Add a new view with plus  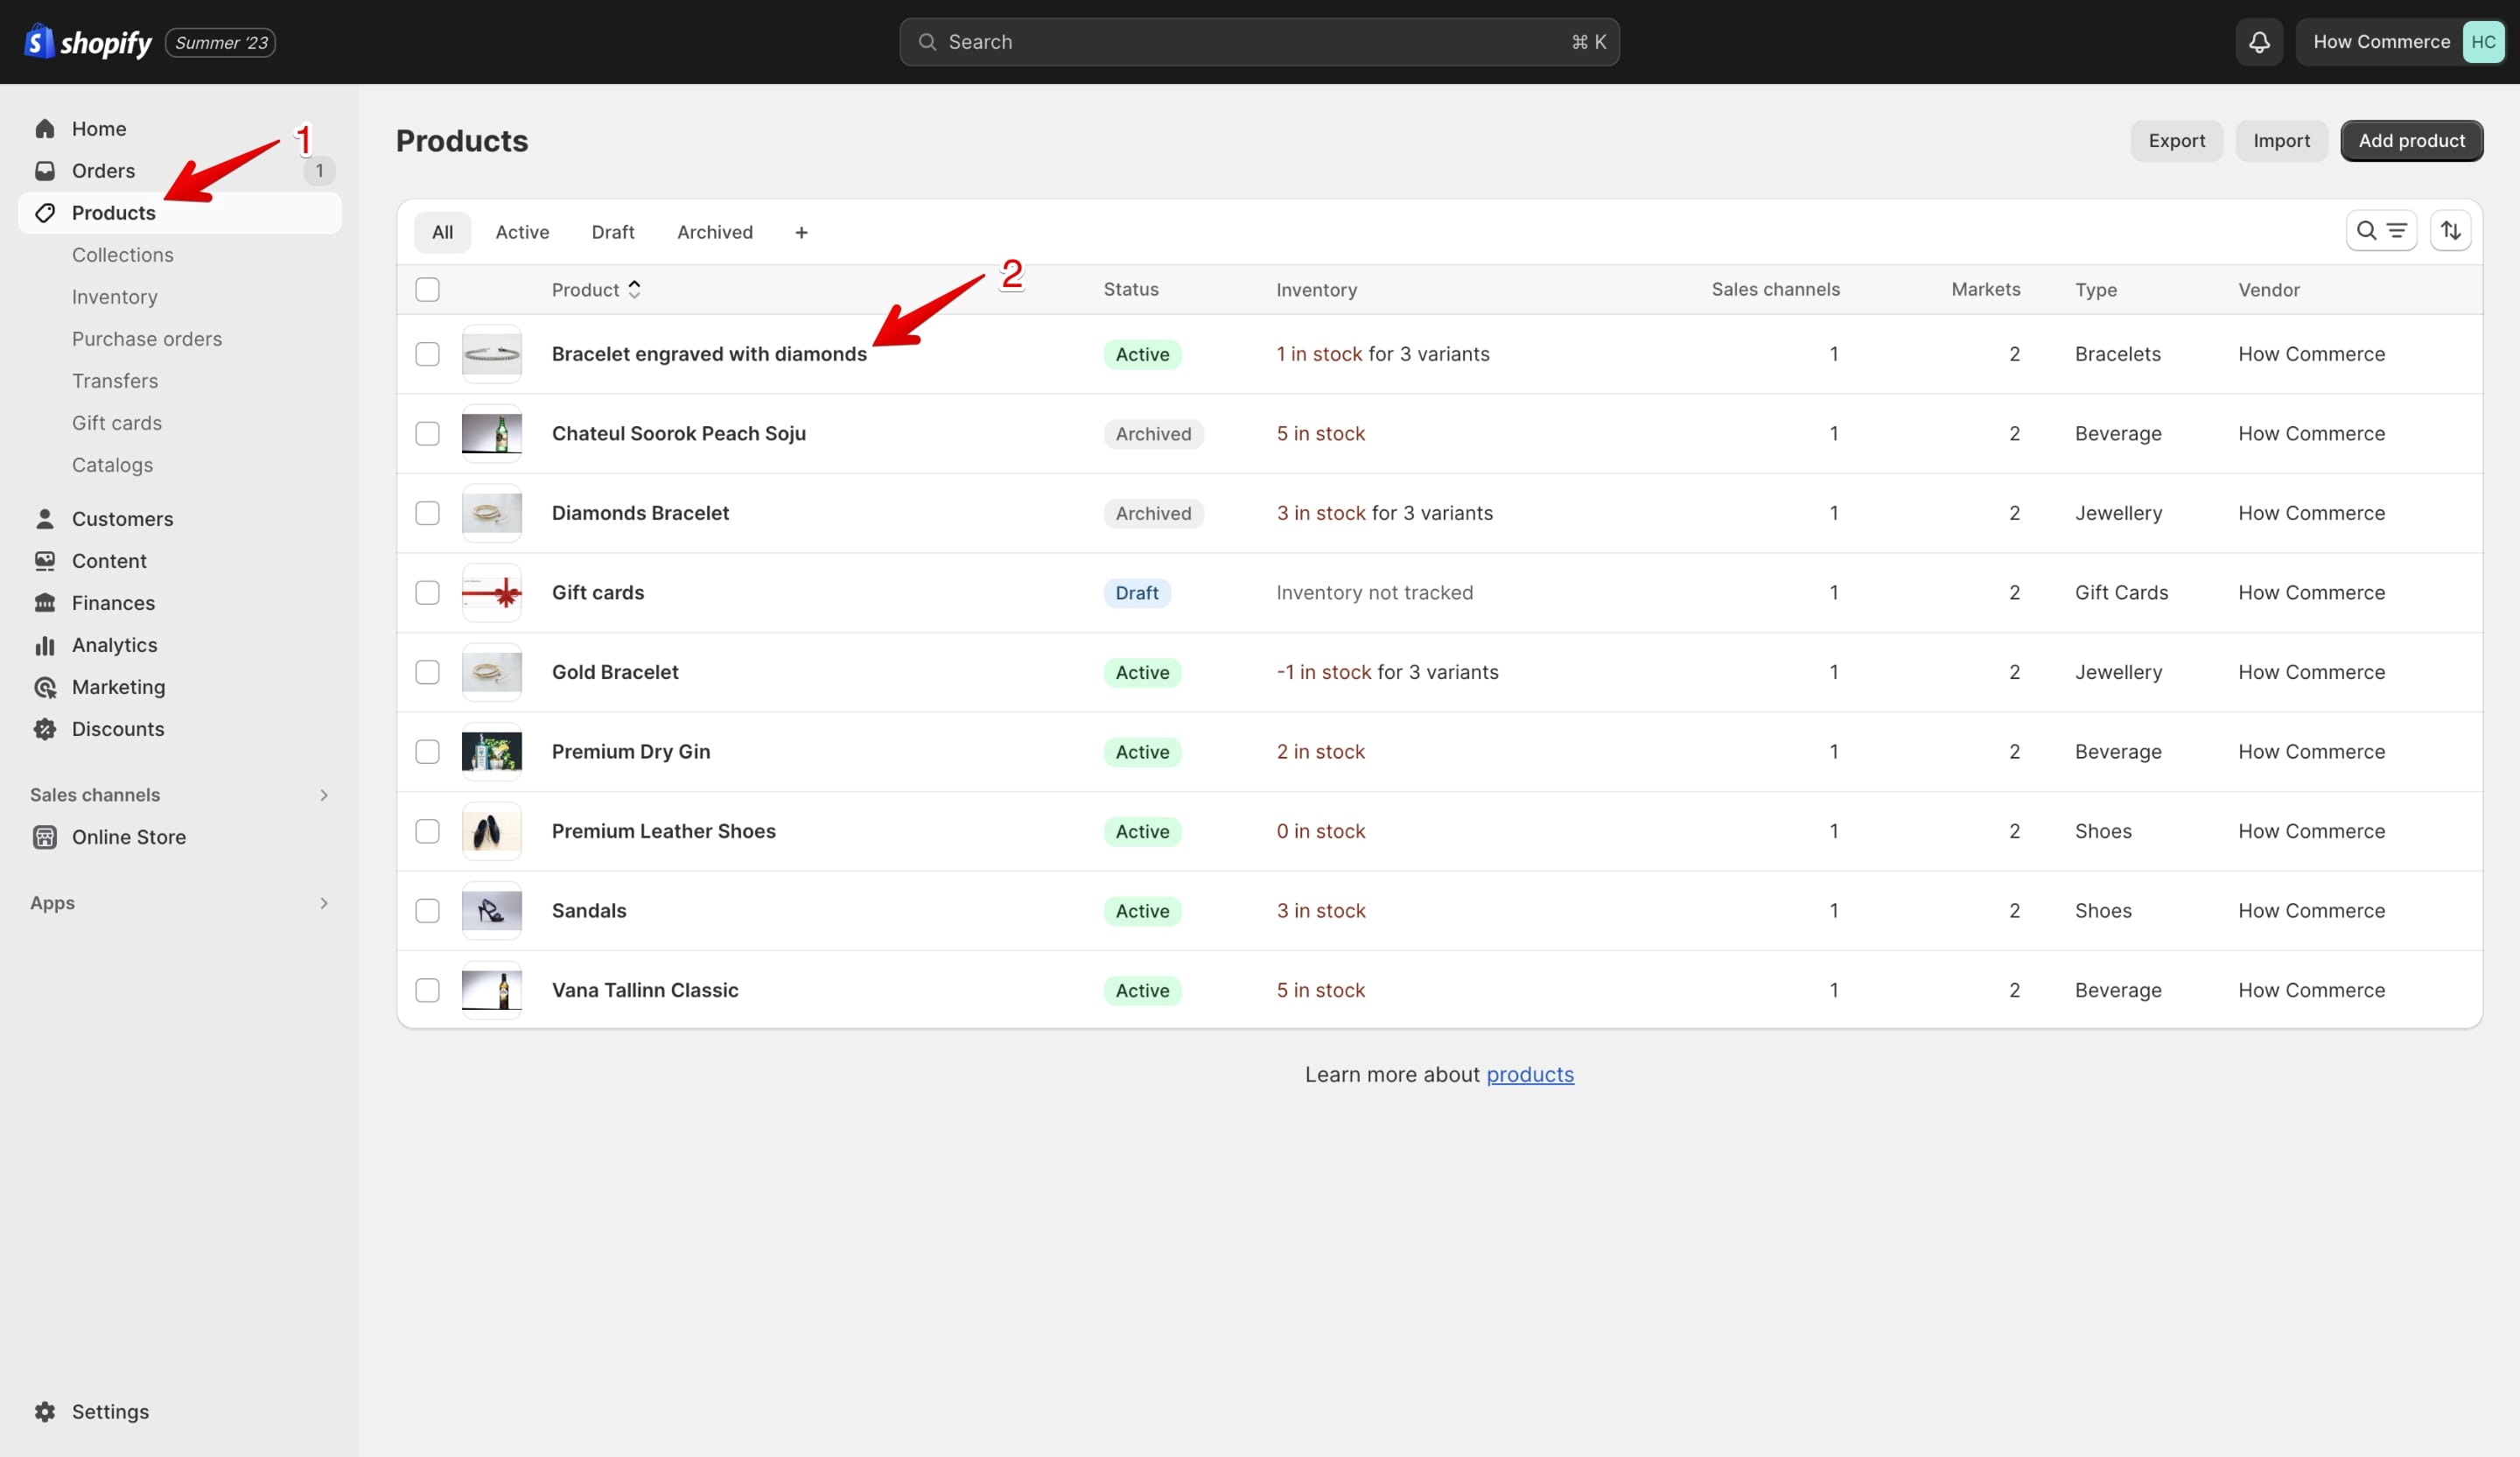click(801, 232)
